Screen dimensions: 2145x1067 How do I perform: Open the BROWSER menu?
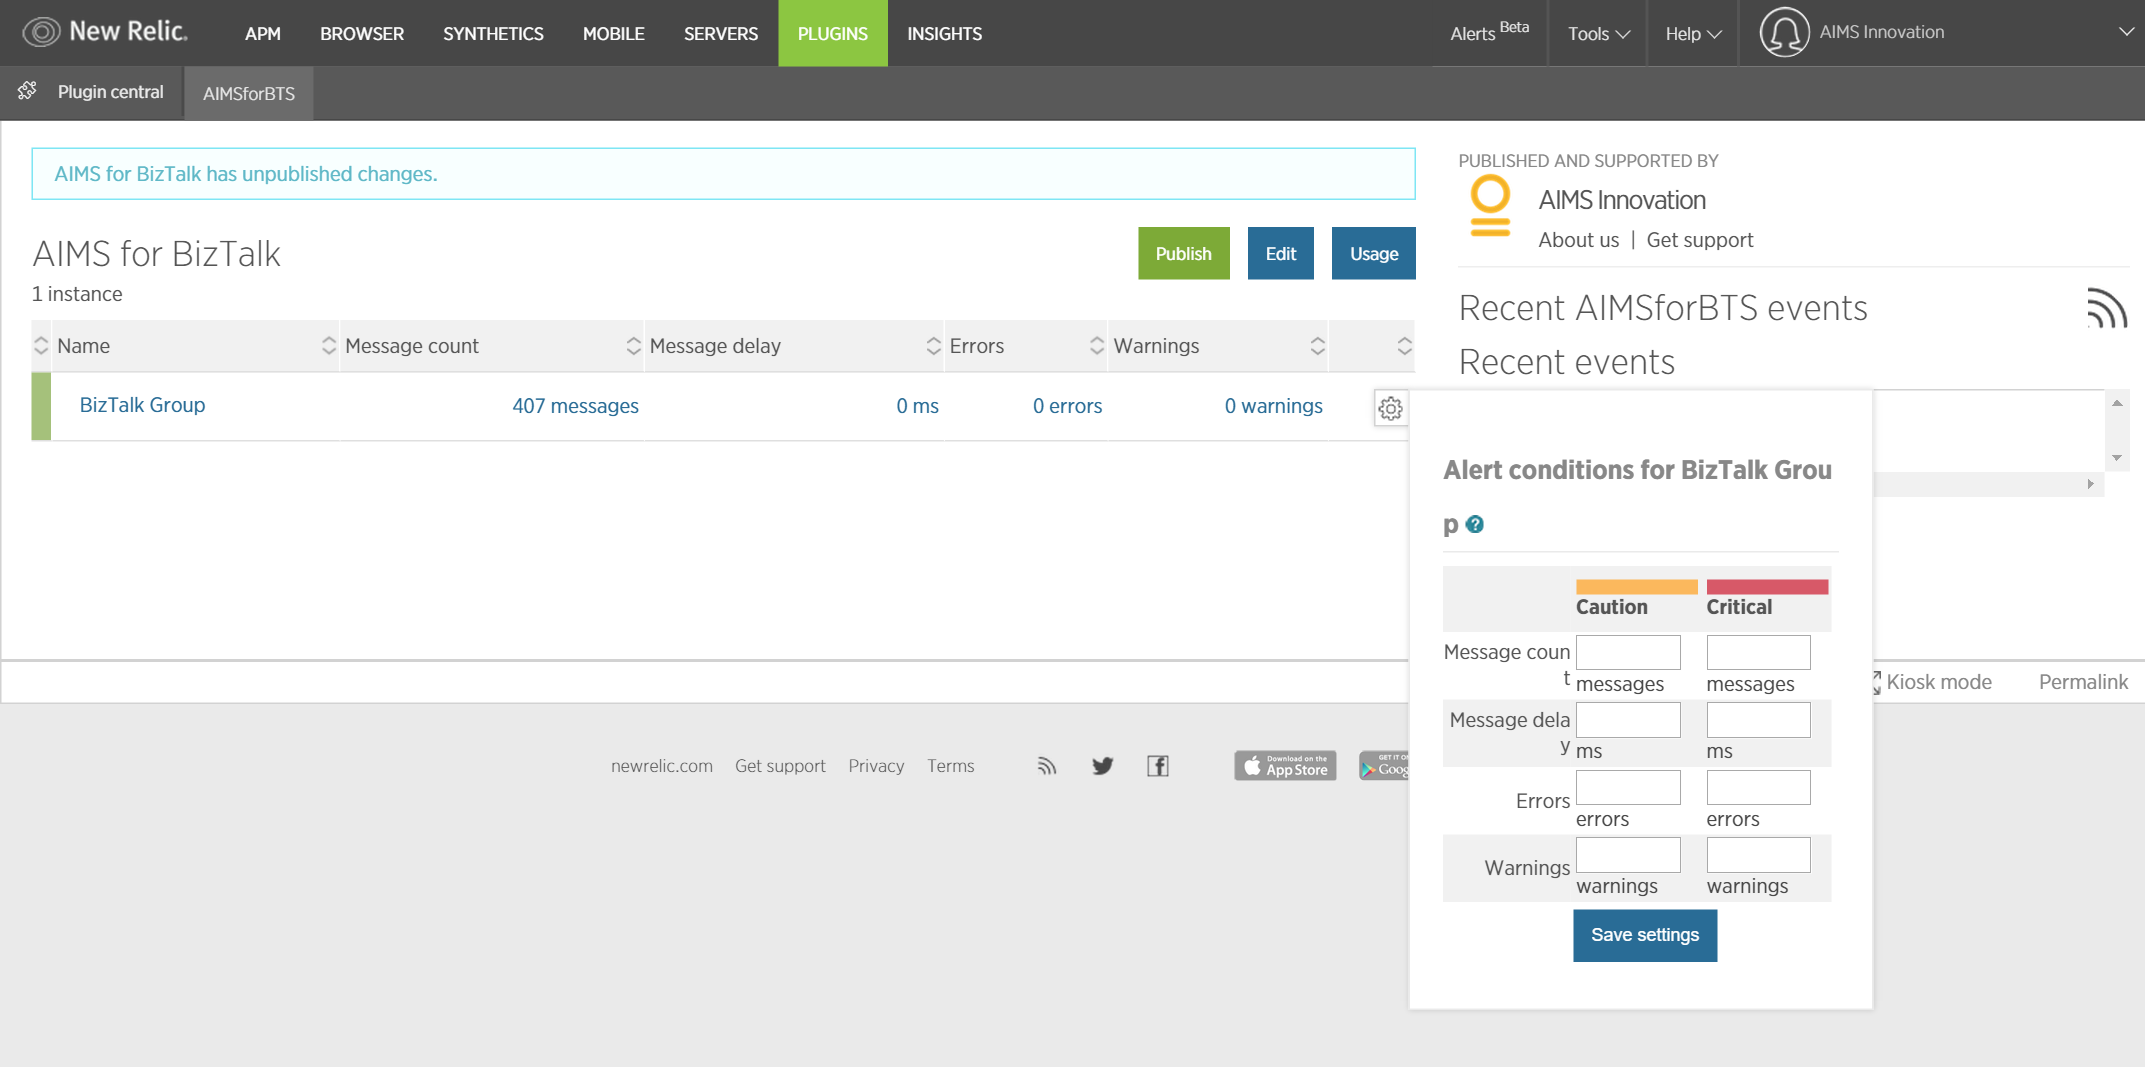(362, 33)
